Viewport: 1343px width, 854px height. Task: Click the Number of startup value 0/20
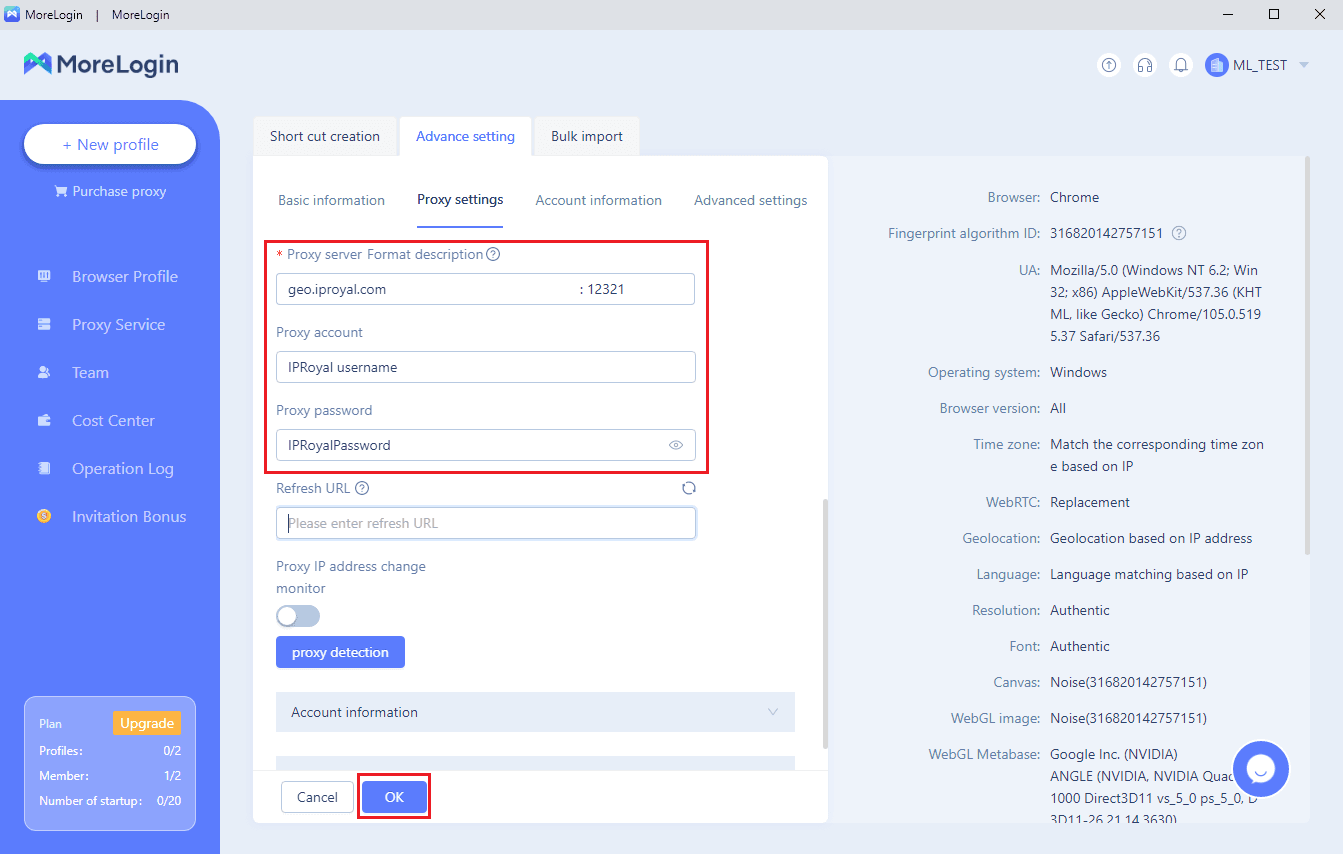169,800
